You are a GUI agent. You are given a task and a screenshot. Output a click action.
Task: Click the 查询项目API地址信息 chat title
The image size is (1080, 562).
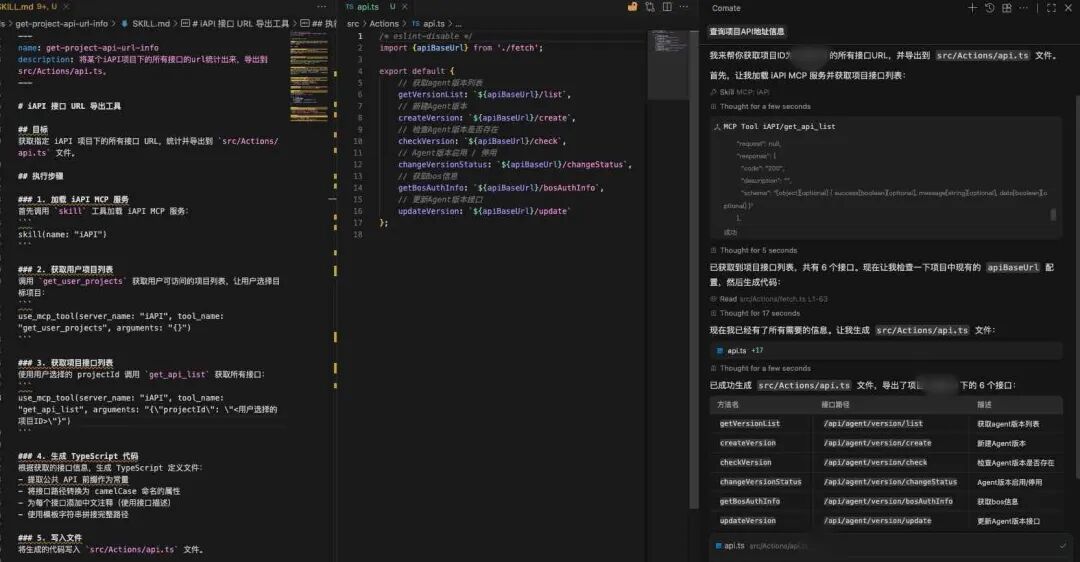pyautogui.click(x=747, y=32)
